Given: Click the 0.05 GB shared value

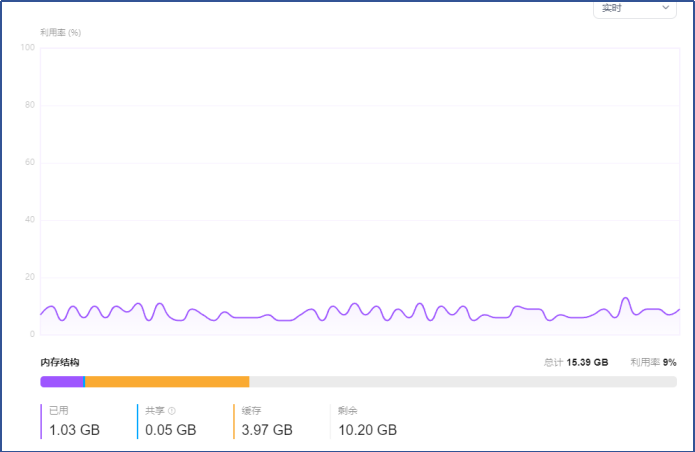Looking at the screenshot, I should click(171, 430).
